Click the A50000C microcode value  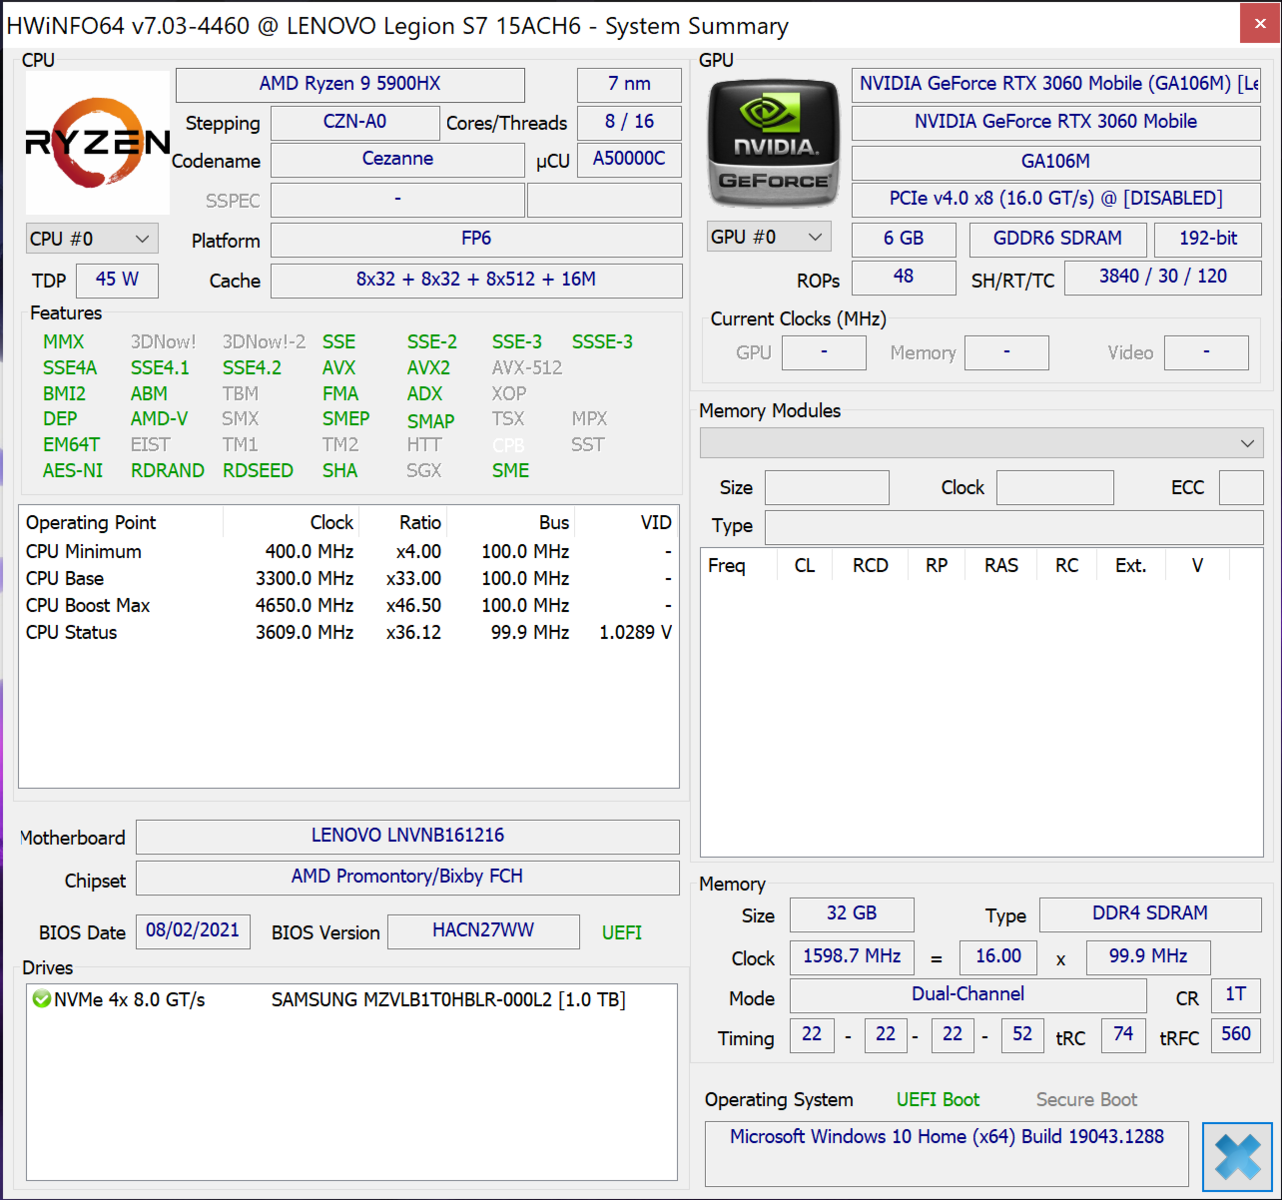pyautogui.click(x=629, y=159)
